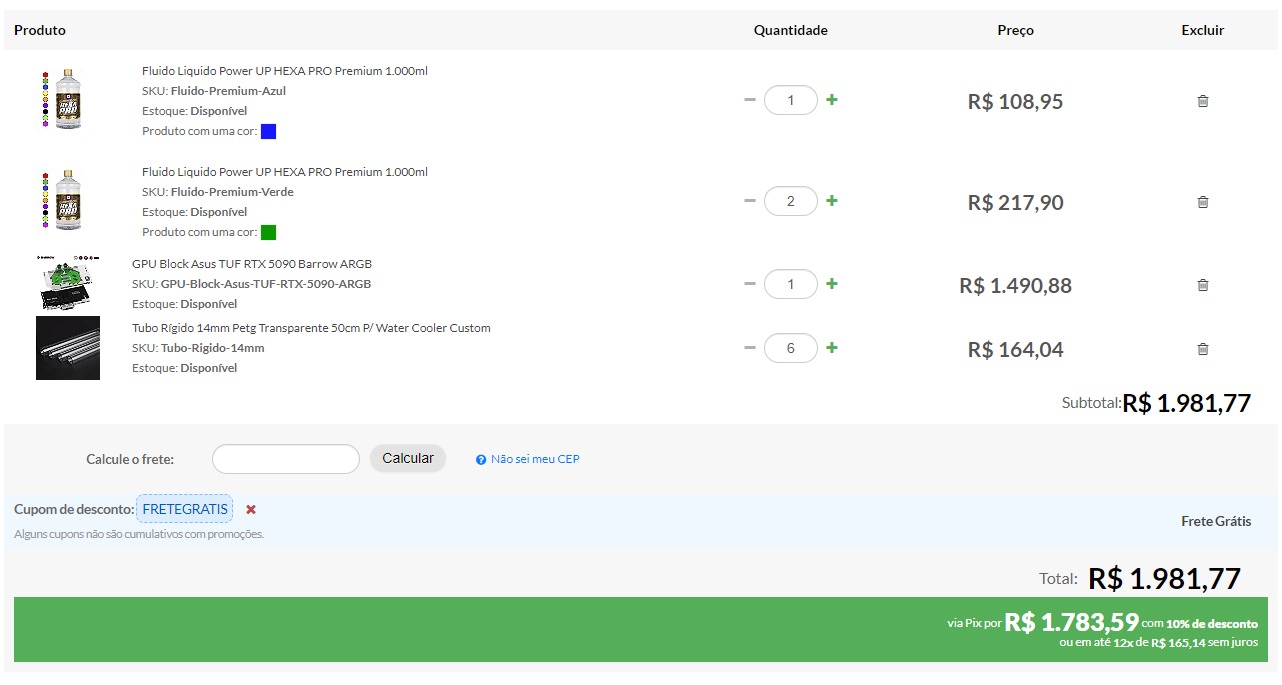This screenshot has height=685, width=1282.
Task: Remove the Fluido-Premium-Verde product from cart
Action: click(x=1203, y=202)
